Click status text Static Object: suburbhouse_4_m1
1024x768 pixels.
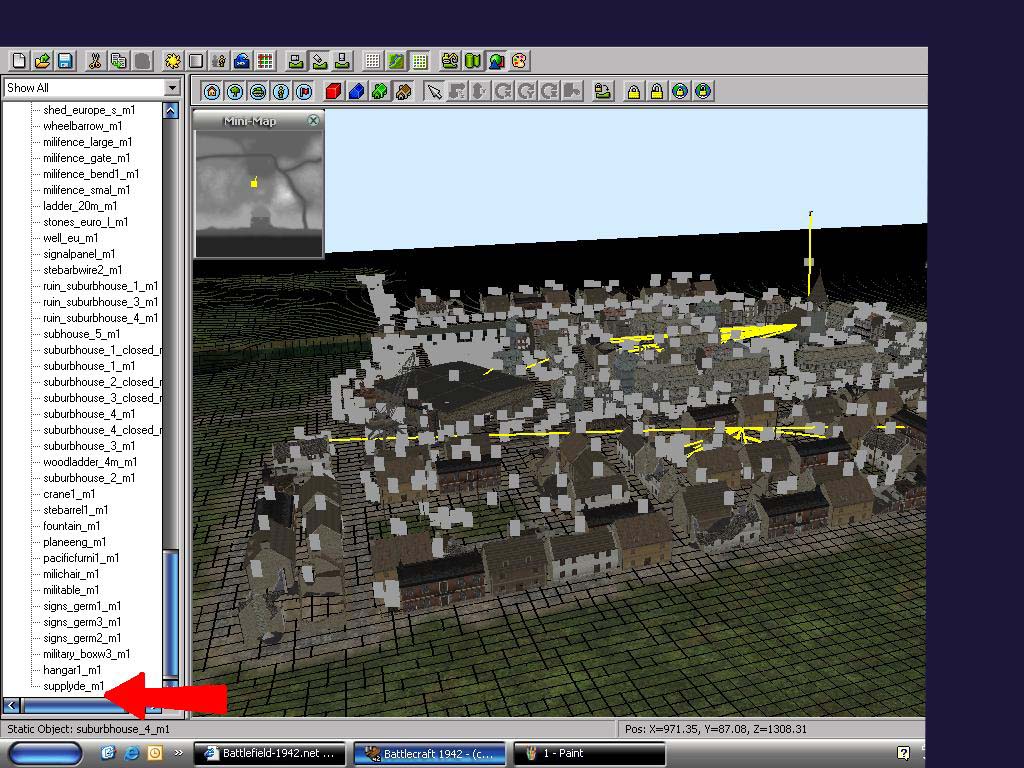[x=88, y=729]
